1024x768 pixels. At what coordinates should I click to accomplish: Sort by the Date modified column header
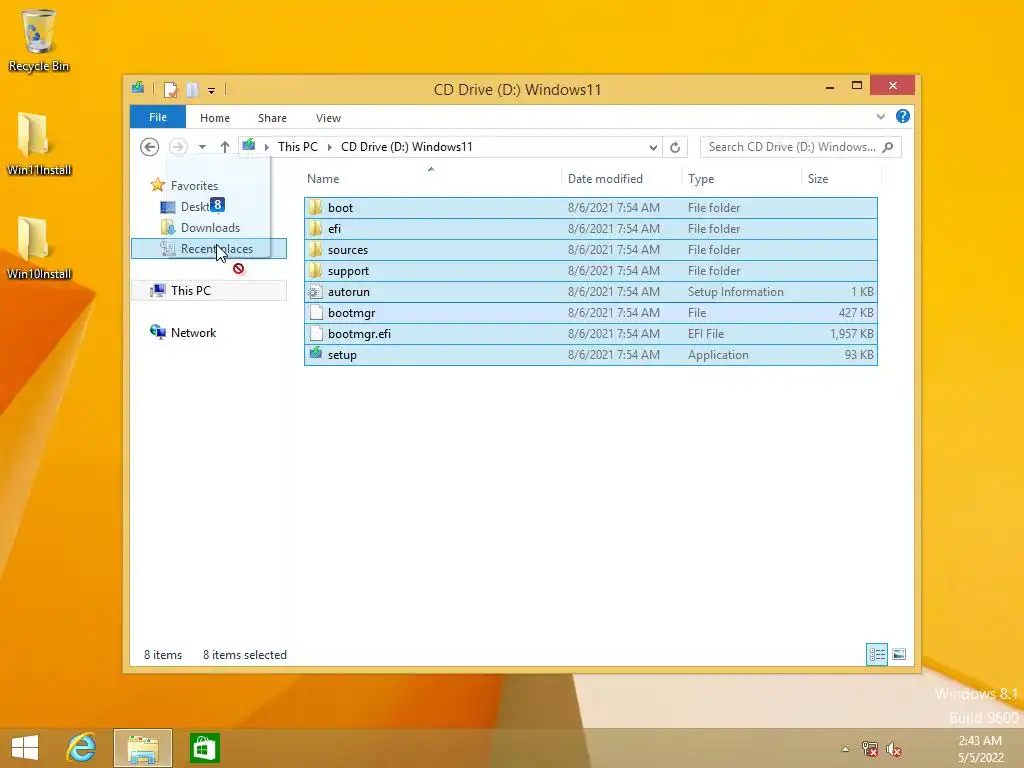621,178
